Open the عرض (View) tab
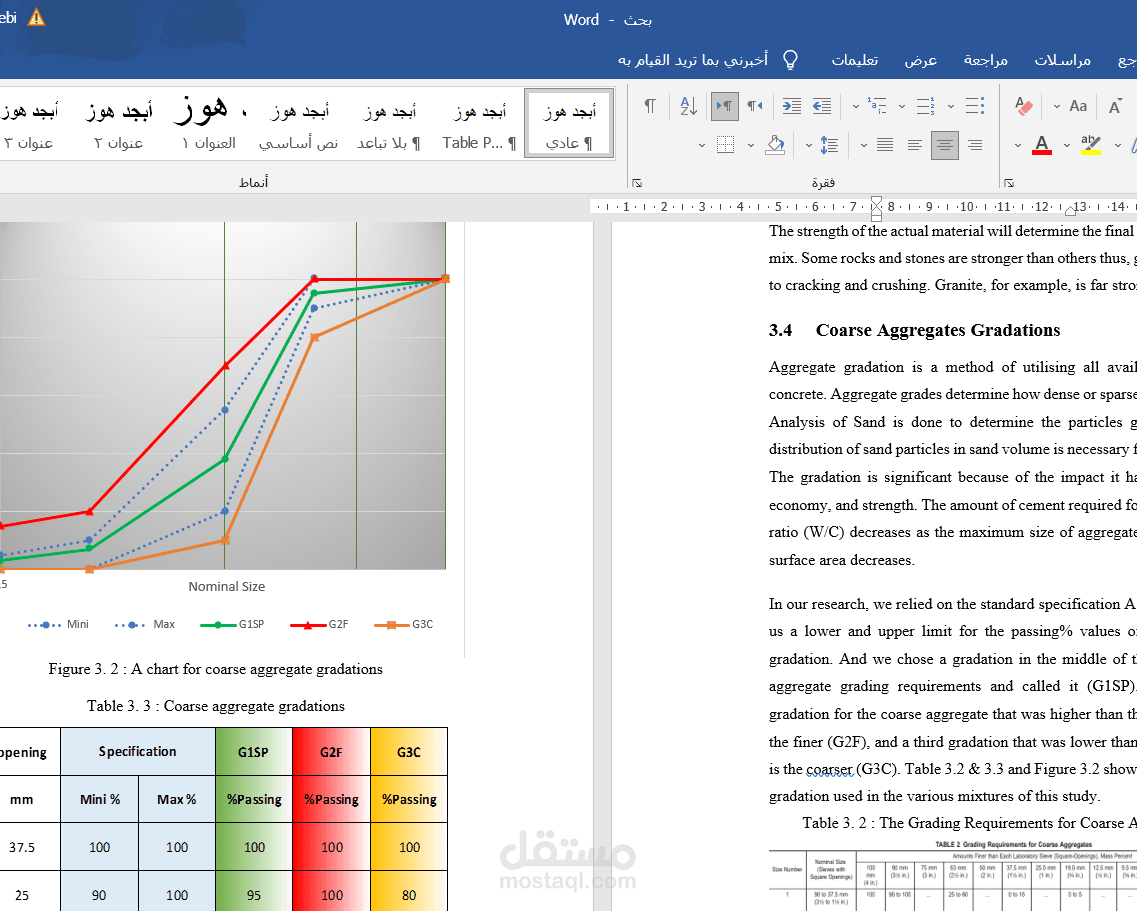1137x911 pixels. [921, 60]
